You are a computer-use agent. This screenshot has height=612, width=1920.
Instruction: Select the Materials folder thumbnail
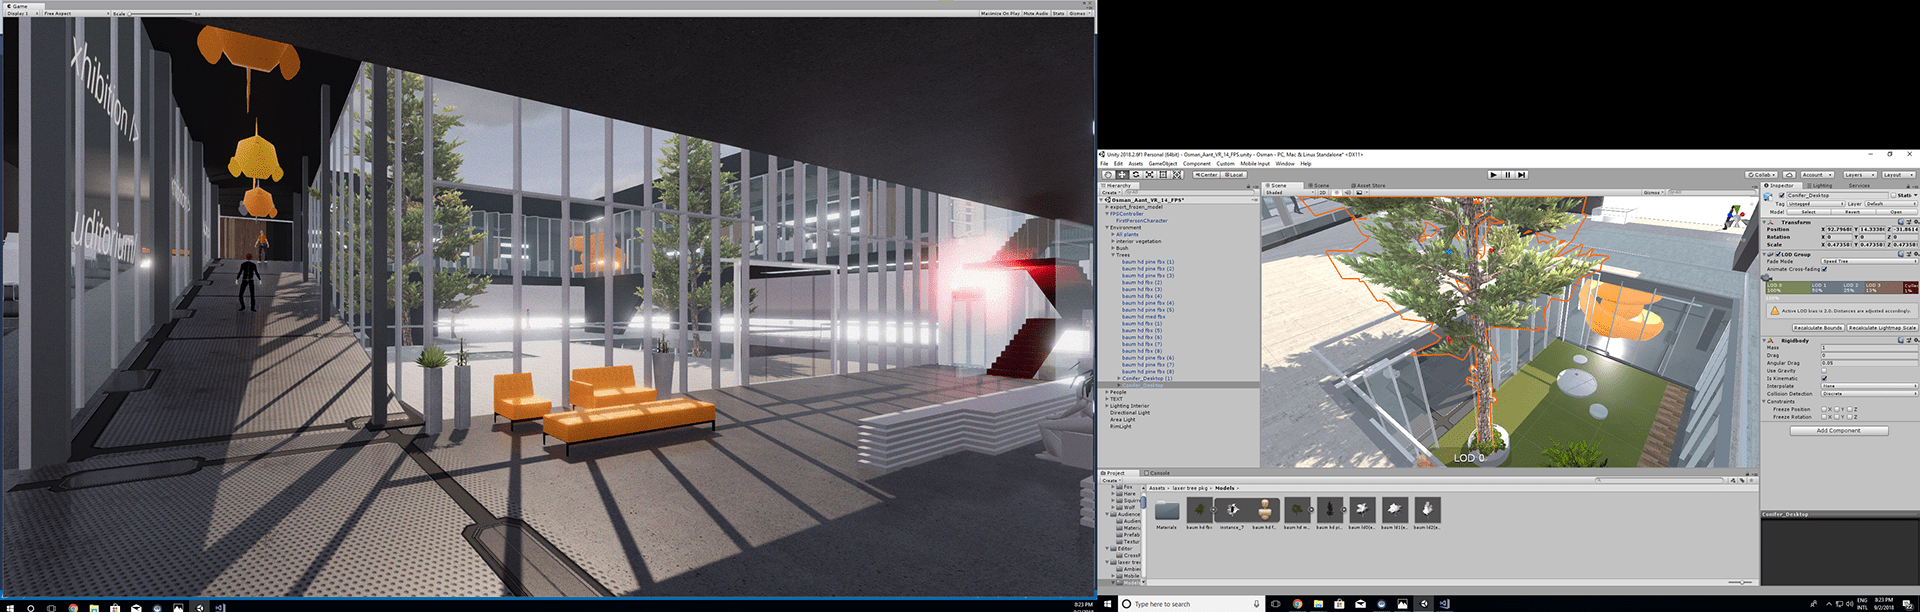pyautogui.click(x=1167, y=511)
